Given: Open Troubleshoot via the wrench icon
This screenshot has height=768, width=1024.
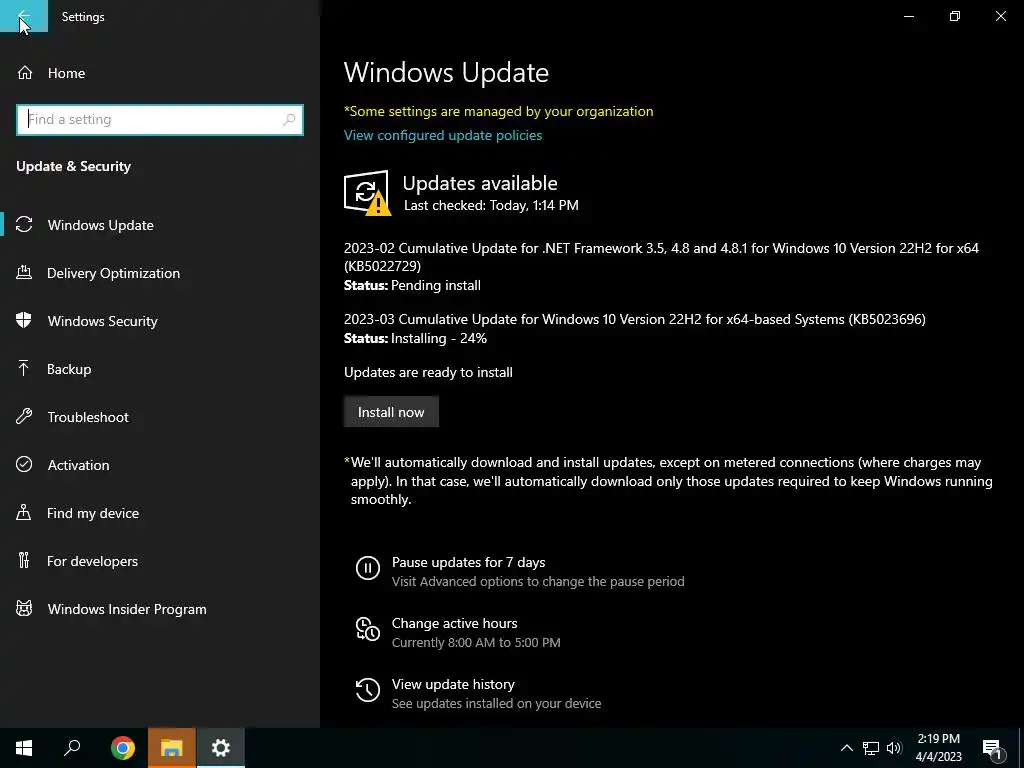Looking at the screenshot, I should click(24, 417).
